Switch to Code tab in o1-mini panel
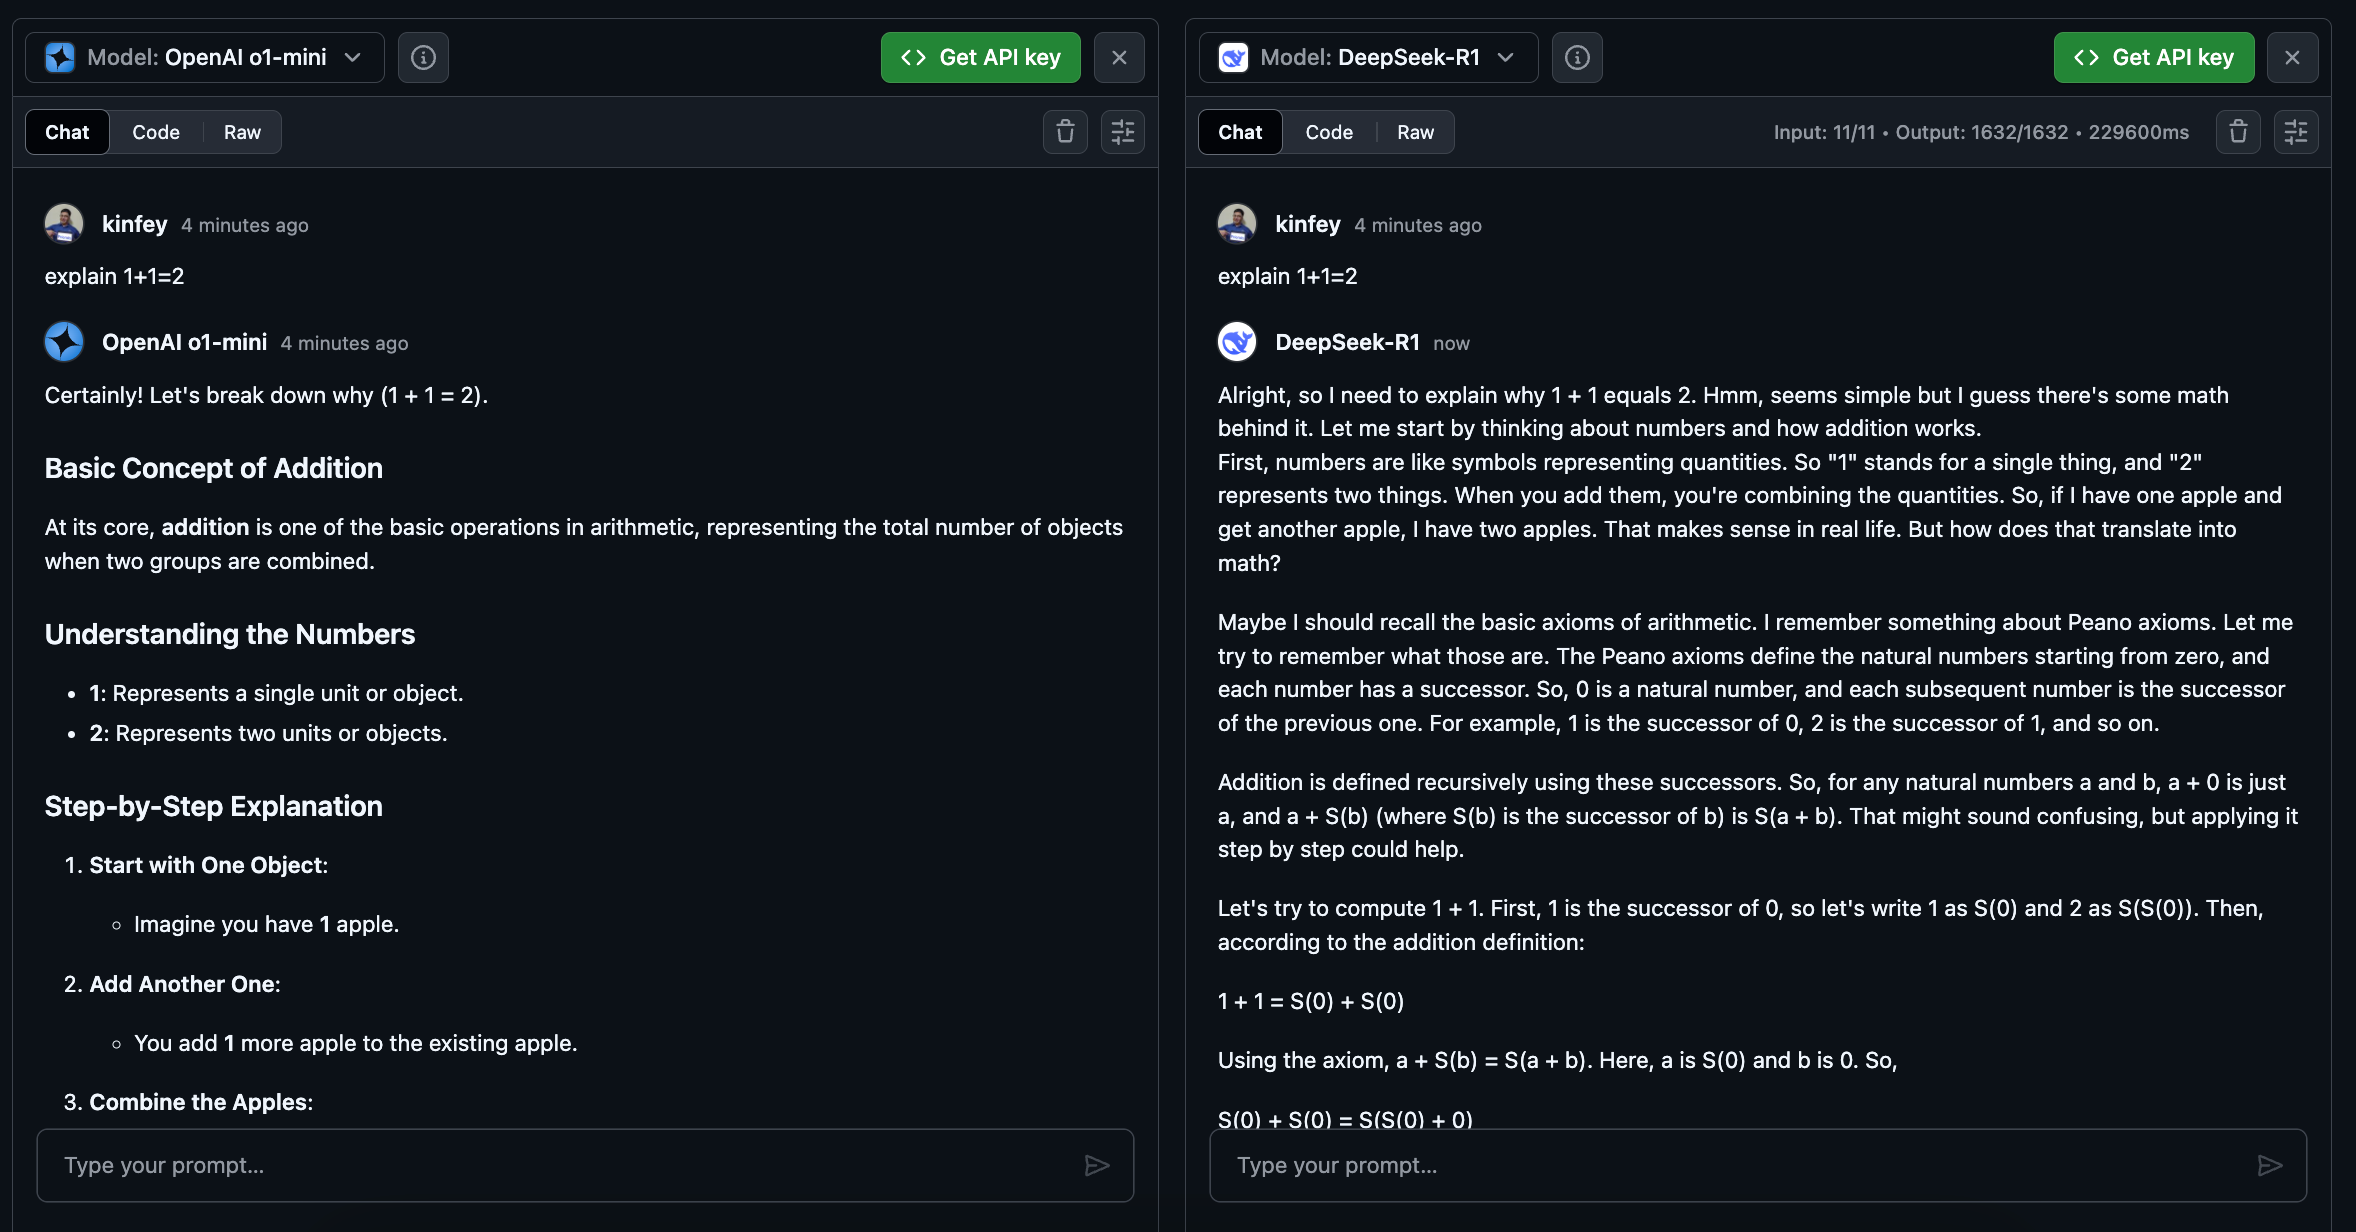 156,132
